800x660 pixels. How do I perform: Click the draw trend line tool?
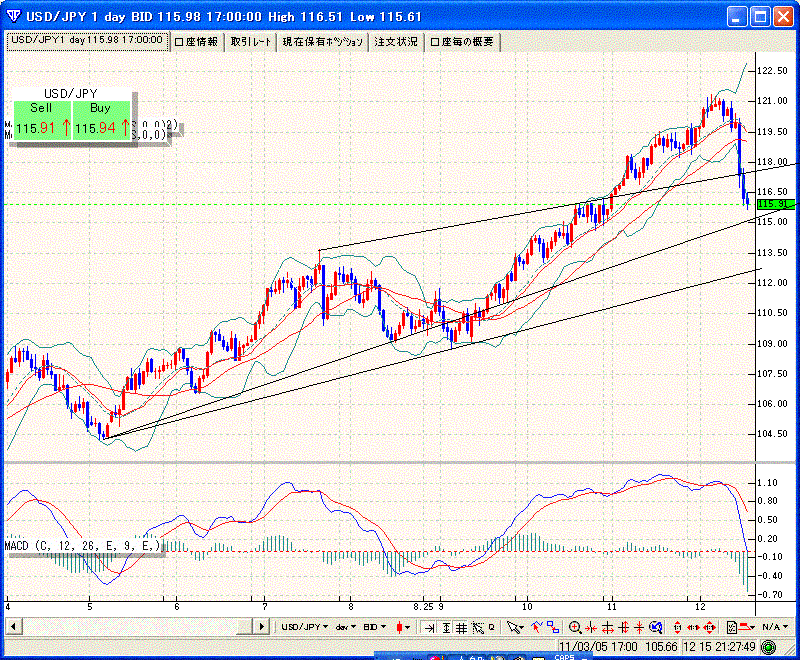pyautogui.click(x=537, y=626)
